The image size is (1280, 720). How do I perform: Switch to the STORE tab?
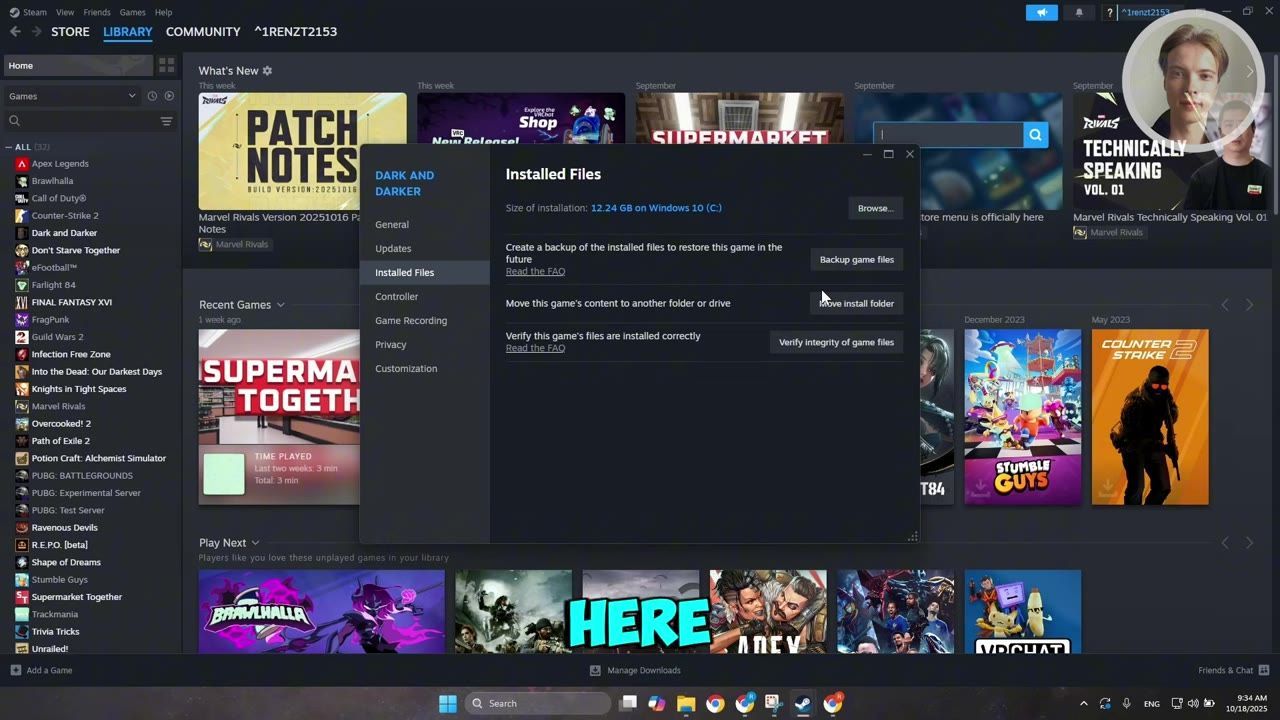70,32
